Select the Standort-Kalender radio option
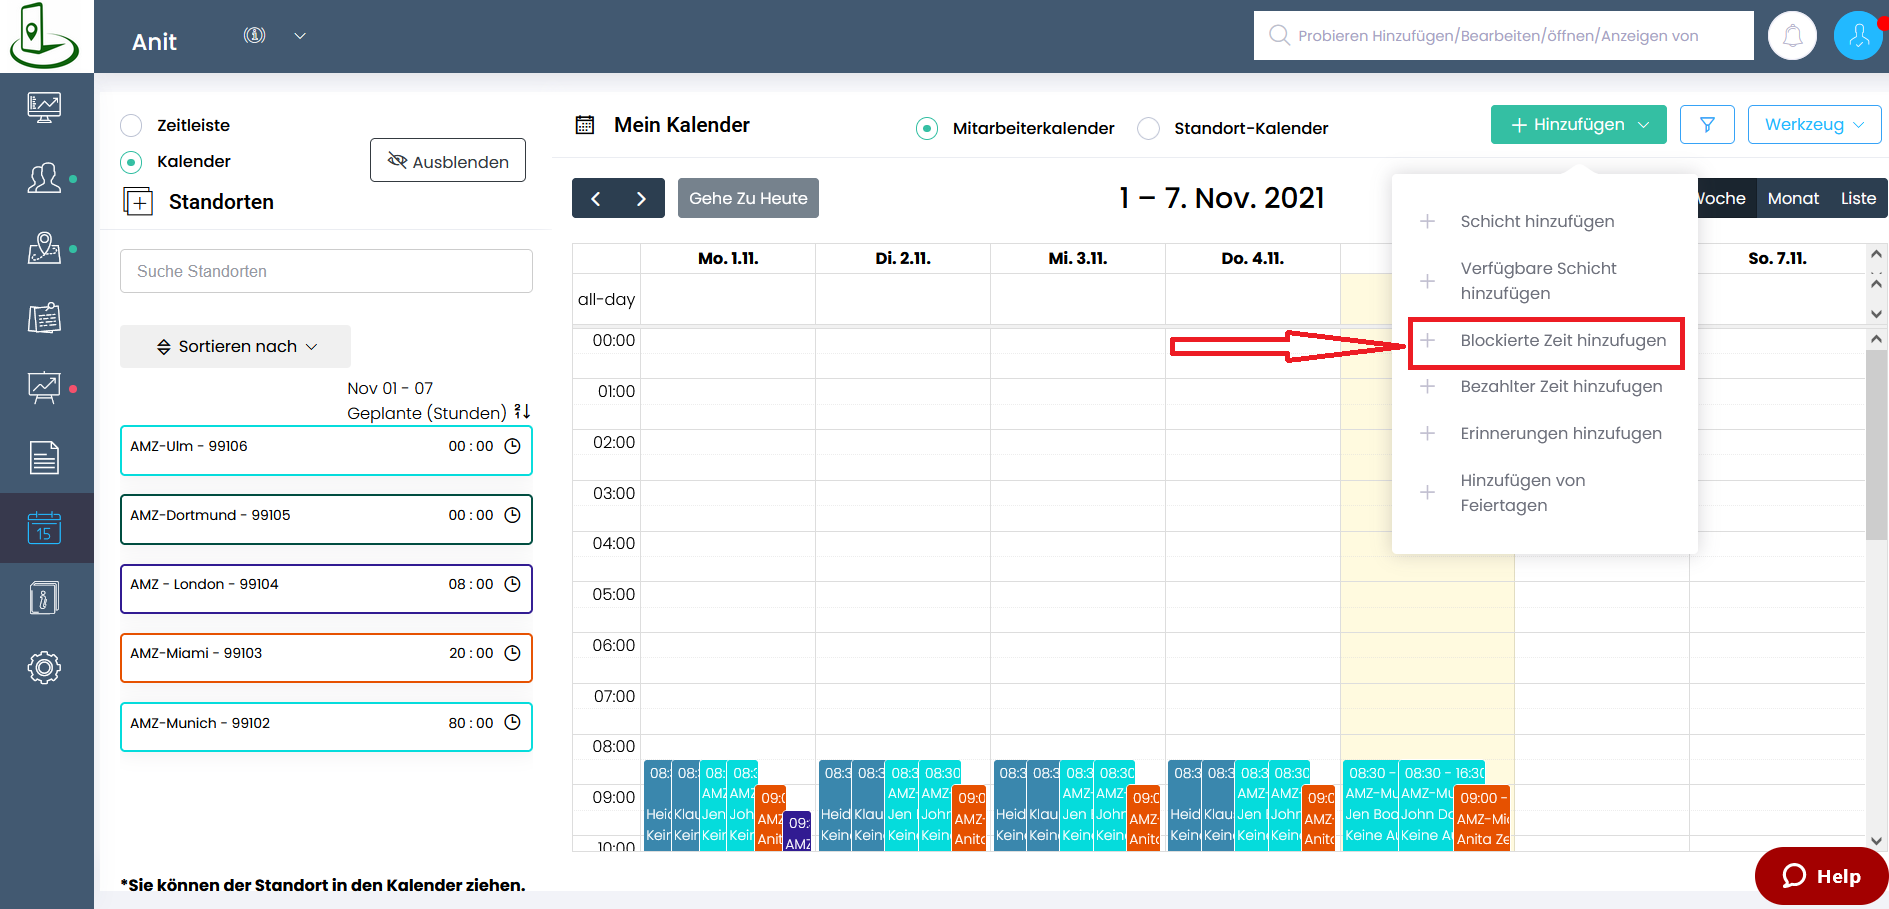This screenshot has width=1889, height=909. (1149, 128)
